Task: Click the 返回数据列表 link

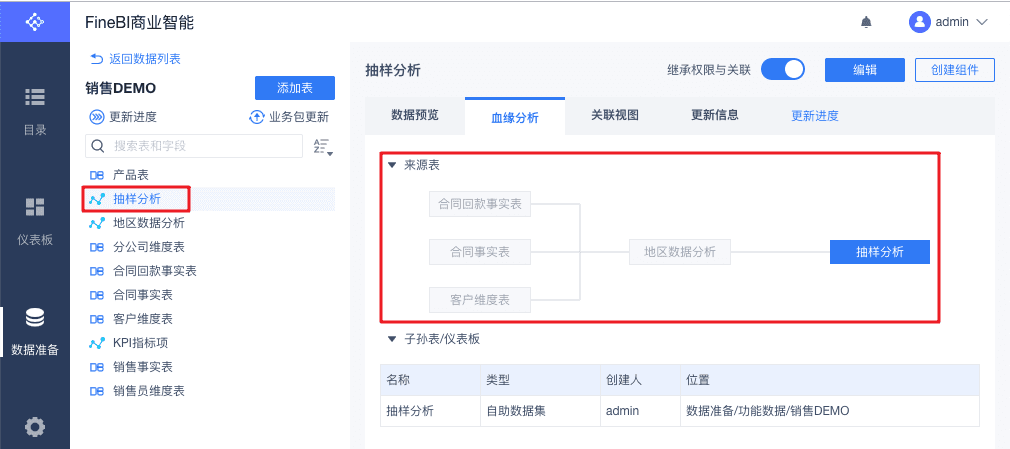Action: (135, 60)
